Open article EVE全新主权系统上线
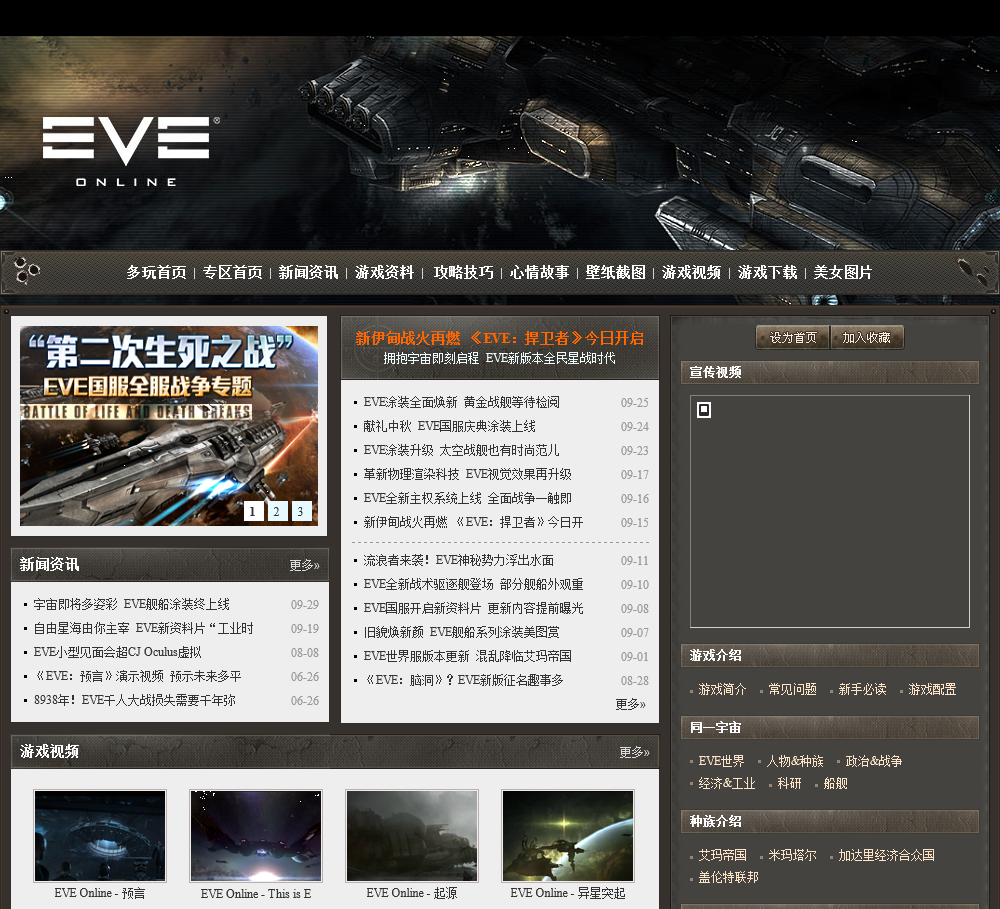 click(x=467, y=498)
